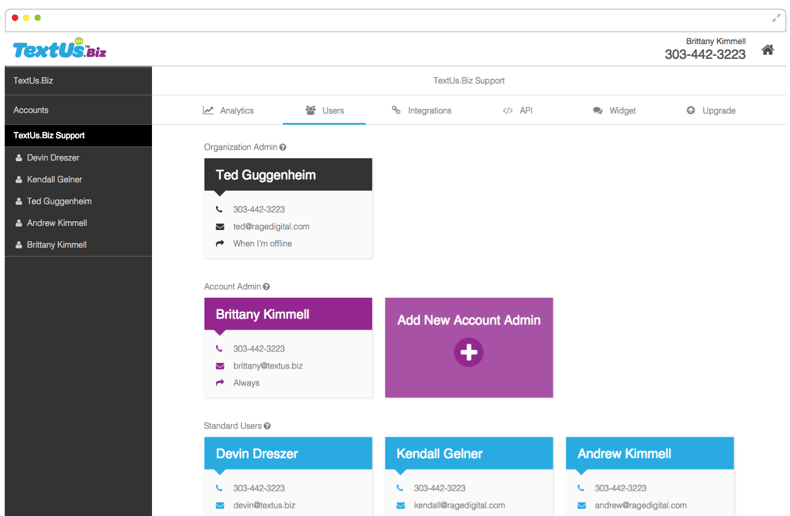790x516 pixels.
Task: Click the Users group icon
Action: pos(310,110)
